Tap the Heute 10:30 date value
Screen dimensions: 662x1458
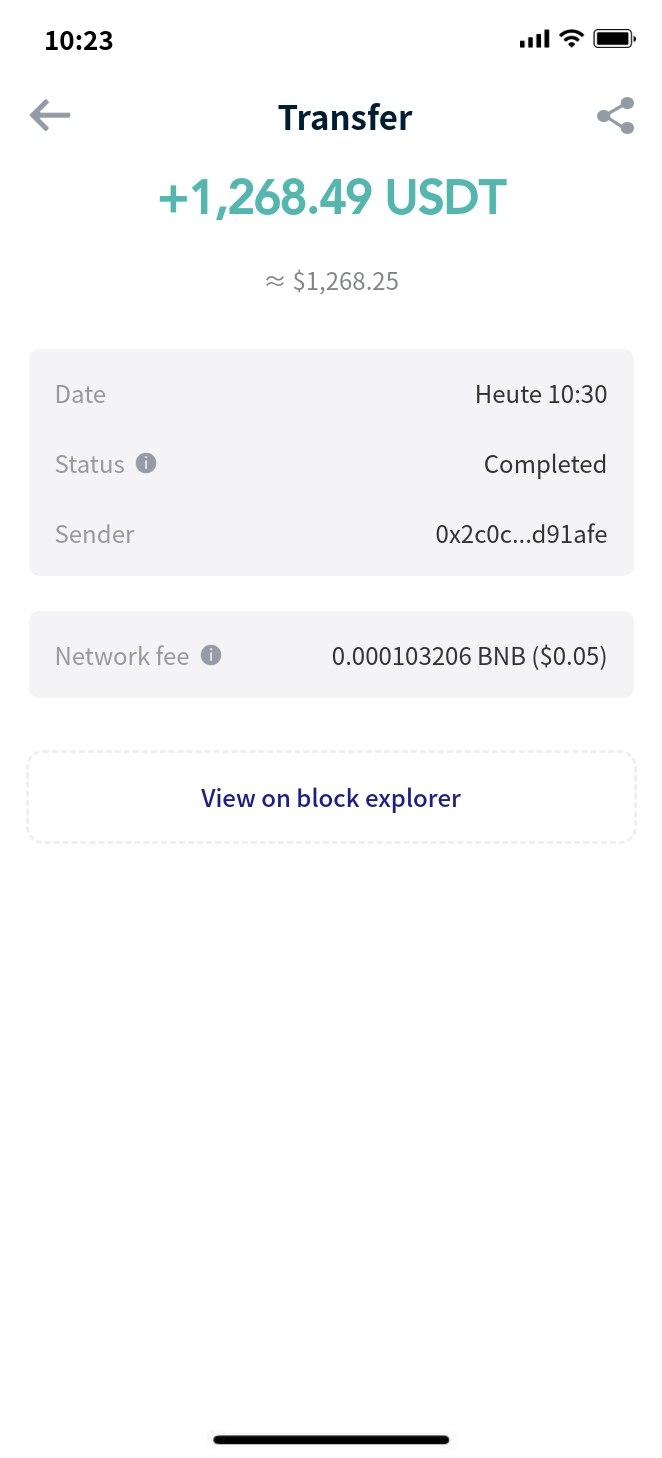coord(541,394)
